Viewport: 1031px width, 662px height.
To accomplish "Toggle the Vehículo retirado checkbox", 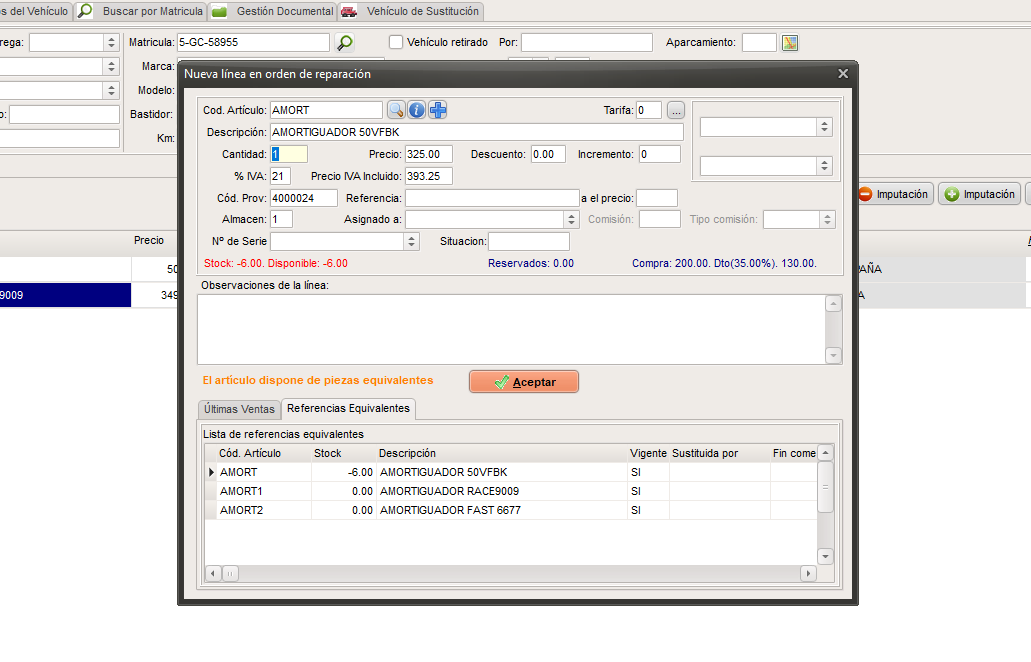I will pyautogui.click(x=396, y=42).
